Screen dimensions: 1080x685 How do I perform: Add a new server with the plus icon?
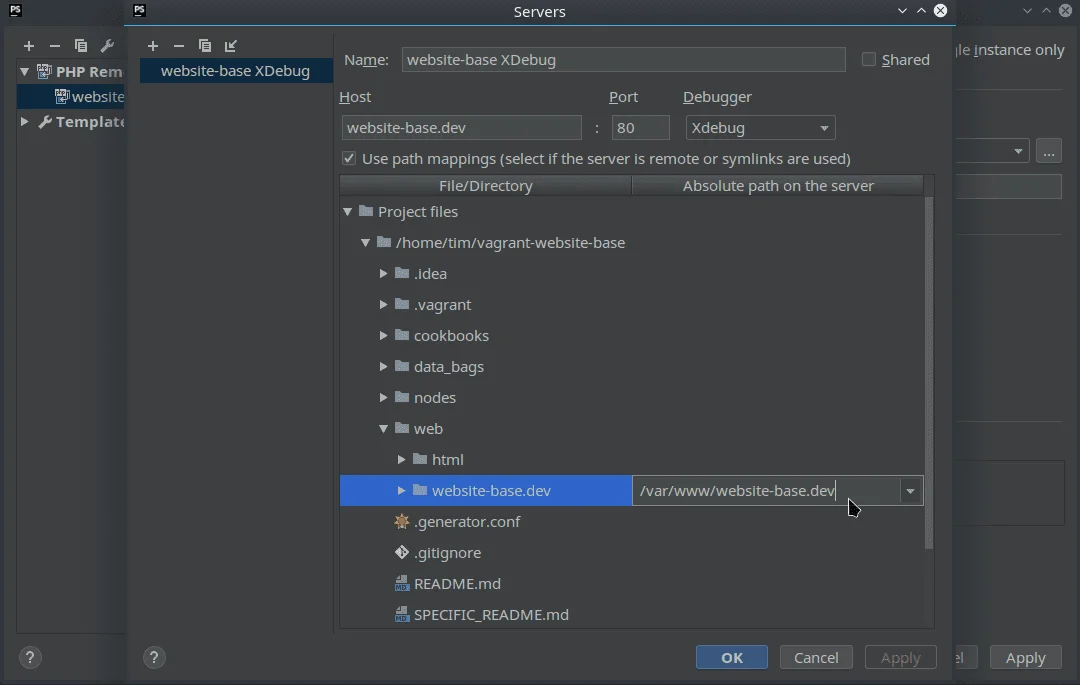(153, 46)
